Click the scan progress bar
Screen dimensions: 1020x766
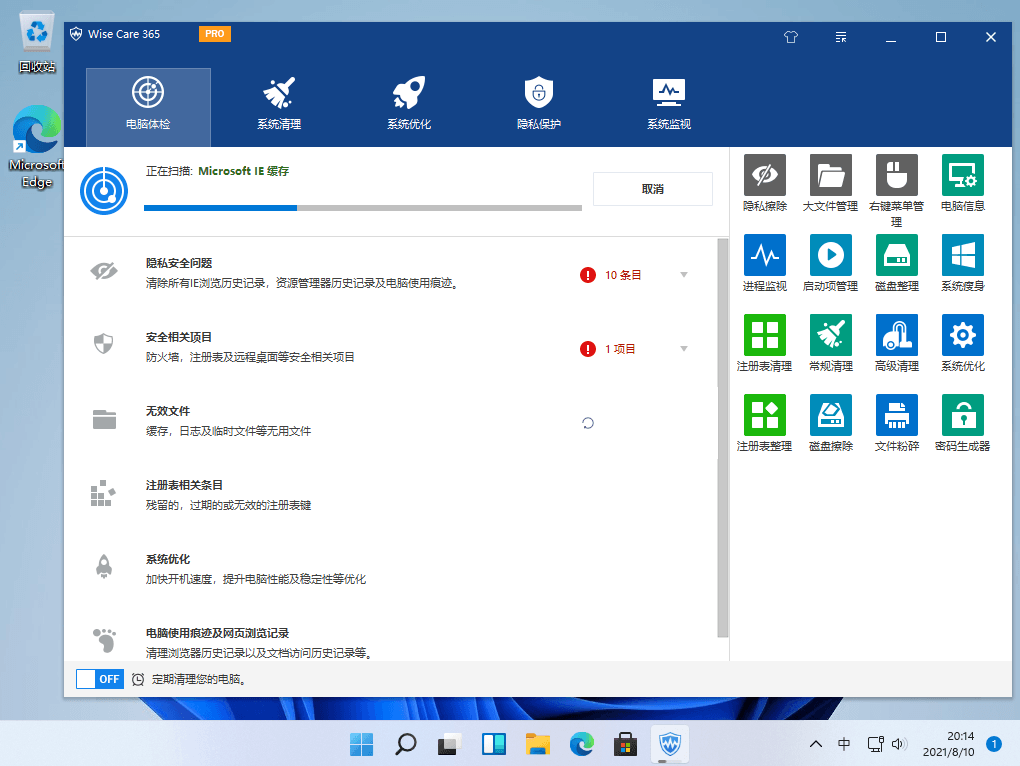coord(362,208)
